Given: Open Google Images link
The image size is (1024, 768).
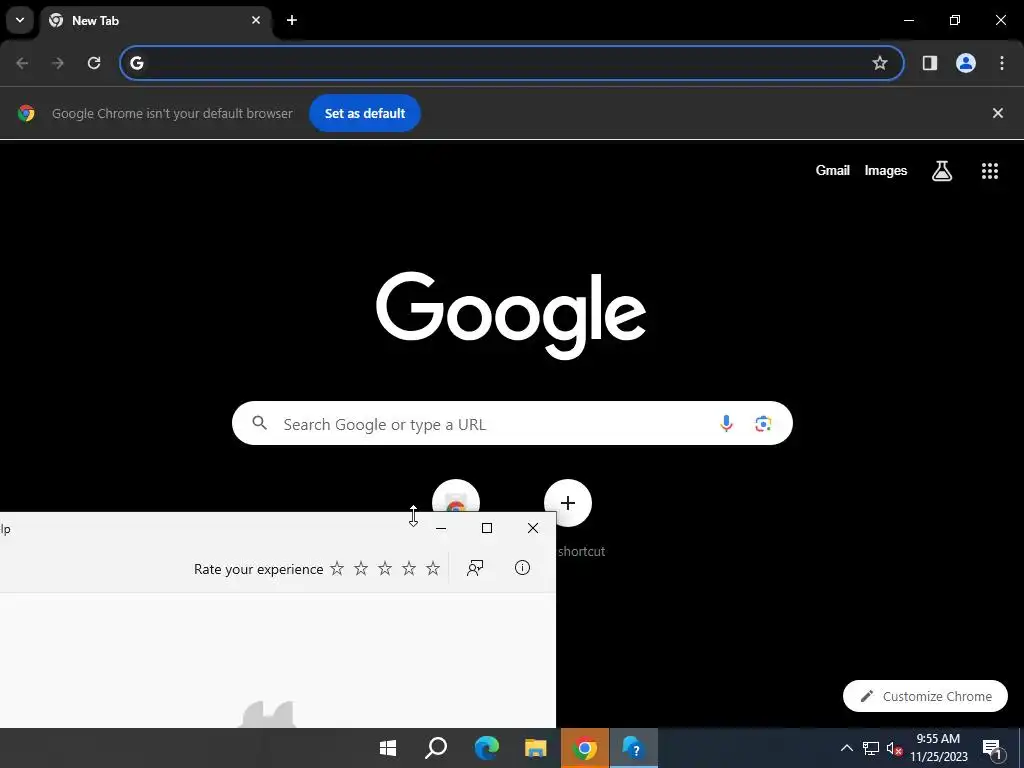Looking at the screenshot, I should coord(886,170).
